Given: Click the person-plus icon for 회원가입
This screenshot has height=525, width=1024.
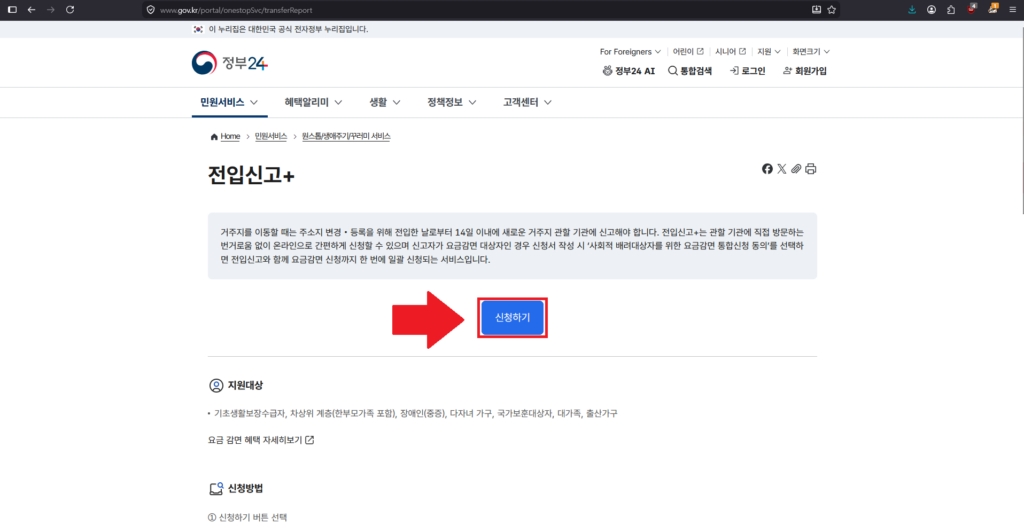Looking at the screenshot, I should point(788,71).
